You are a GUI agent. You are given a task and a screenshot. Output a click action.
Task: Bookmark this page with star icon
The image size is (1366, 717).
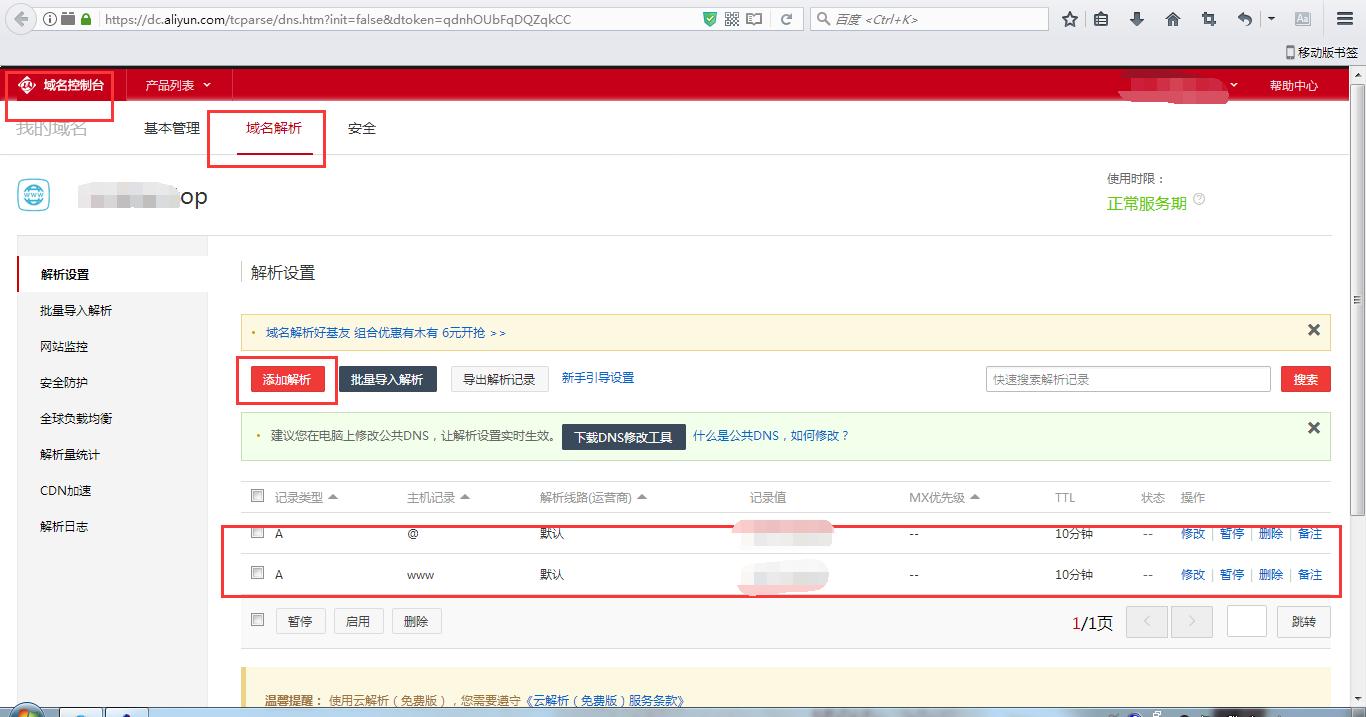pyautogui.click(x=1070, y=19)
